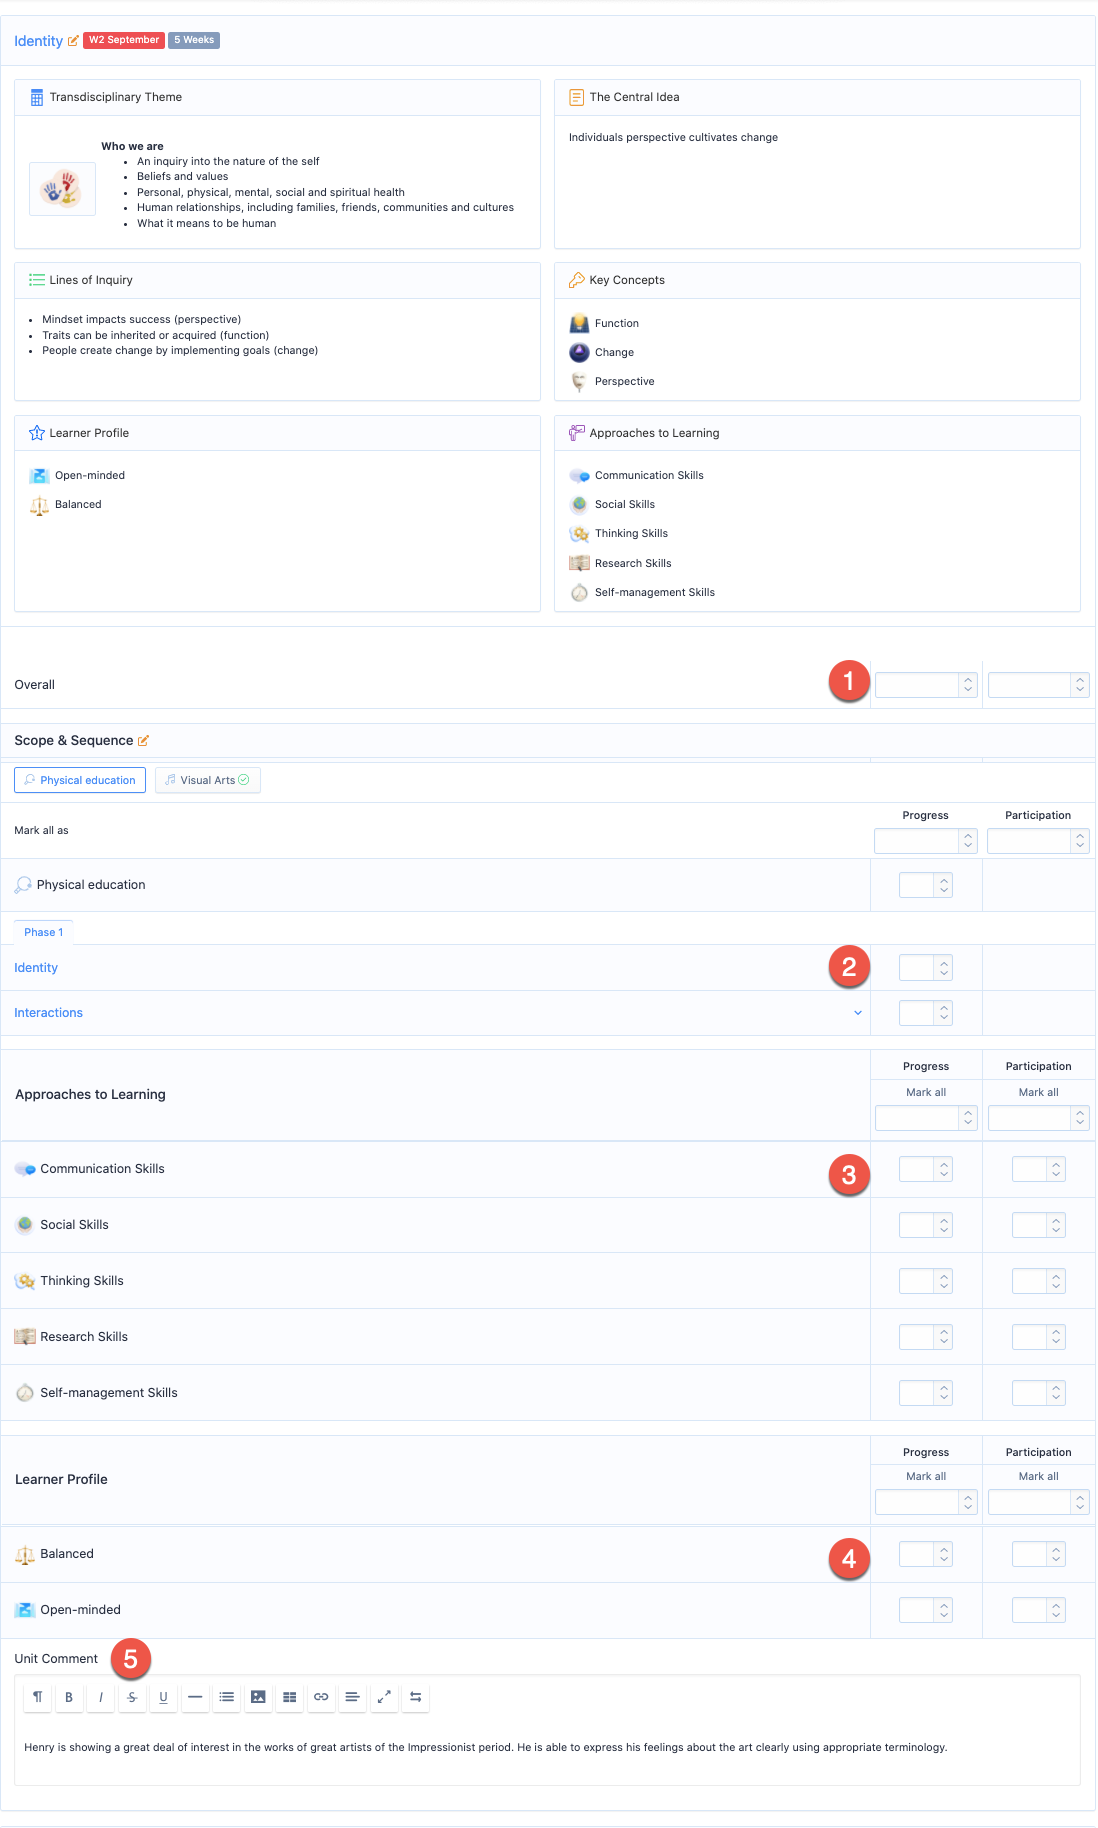This screenshot has width=1098, height=1828.
Task: Insert an image into the Unit Comment
Action: tap(258, 1697)
